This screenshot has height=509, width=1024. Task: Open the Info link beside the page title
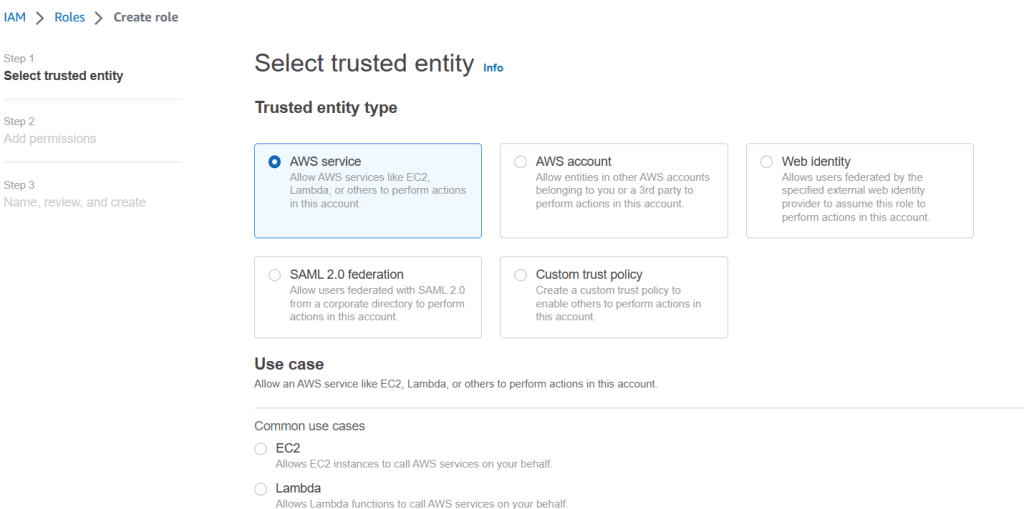click(x=493, y=68)
